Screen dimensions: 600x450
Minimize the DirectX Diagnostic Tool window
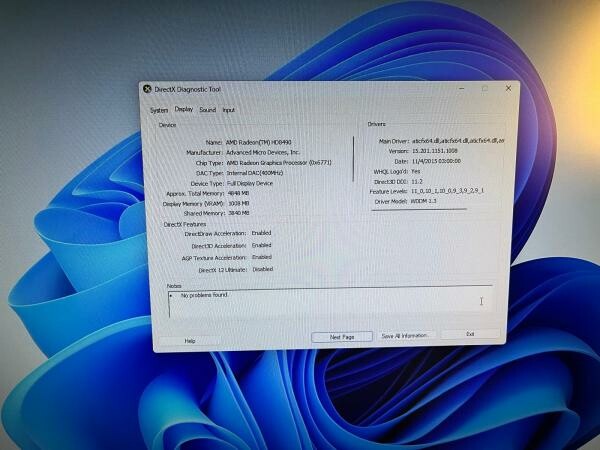pyautogui.click(x=462, y=88)
